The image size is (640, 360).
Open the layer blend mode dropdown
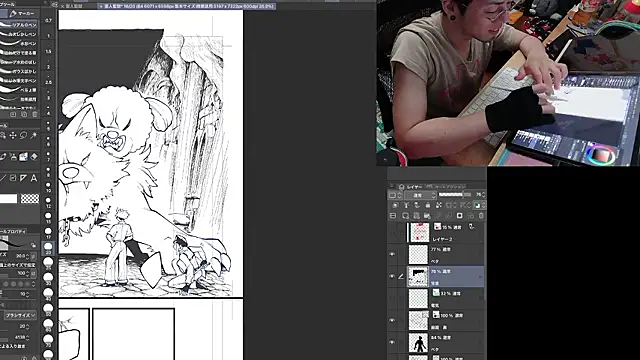click(420, 195)
